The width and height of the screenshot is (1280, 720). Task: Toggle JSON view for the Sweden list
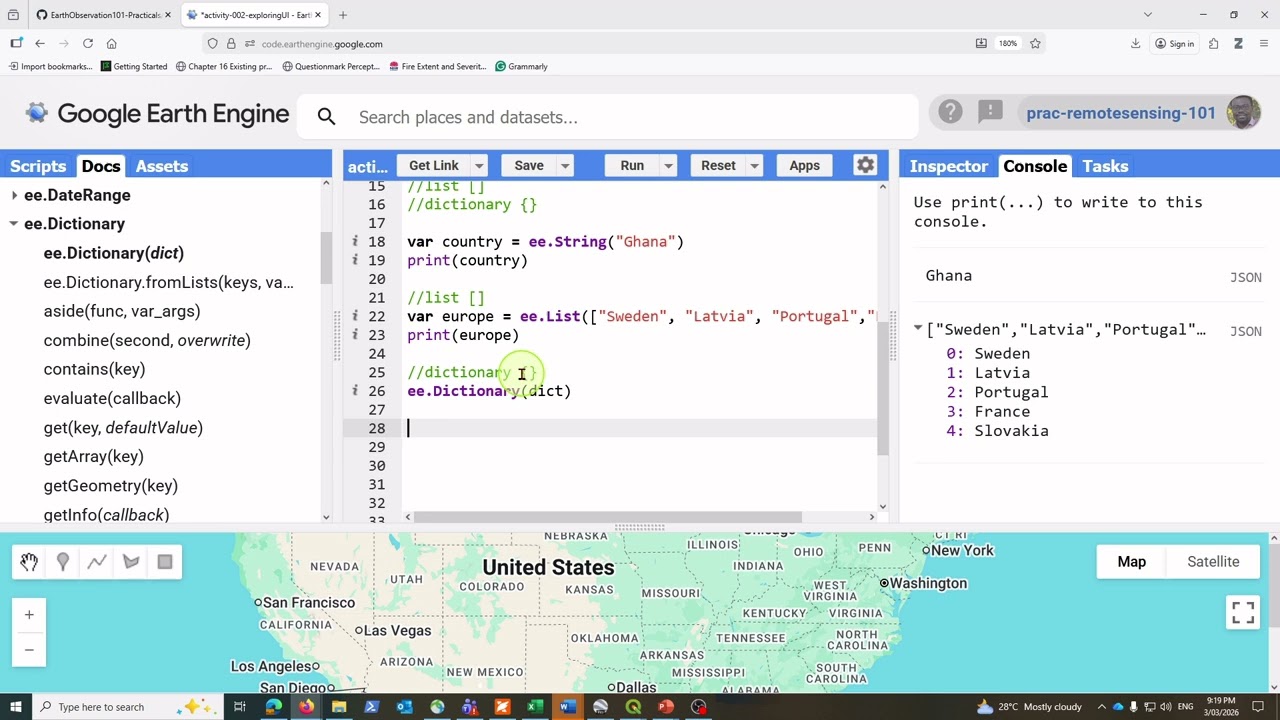point(1246,331)
